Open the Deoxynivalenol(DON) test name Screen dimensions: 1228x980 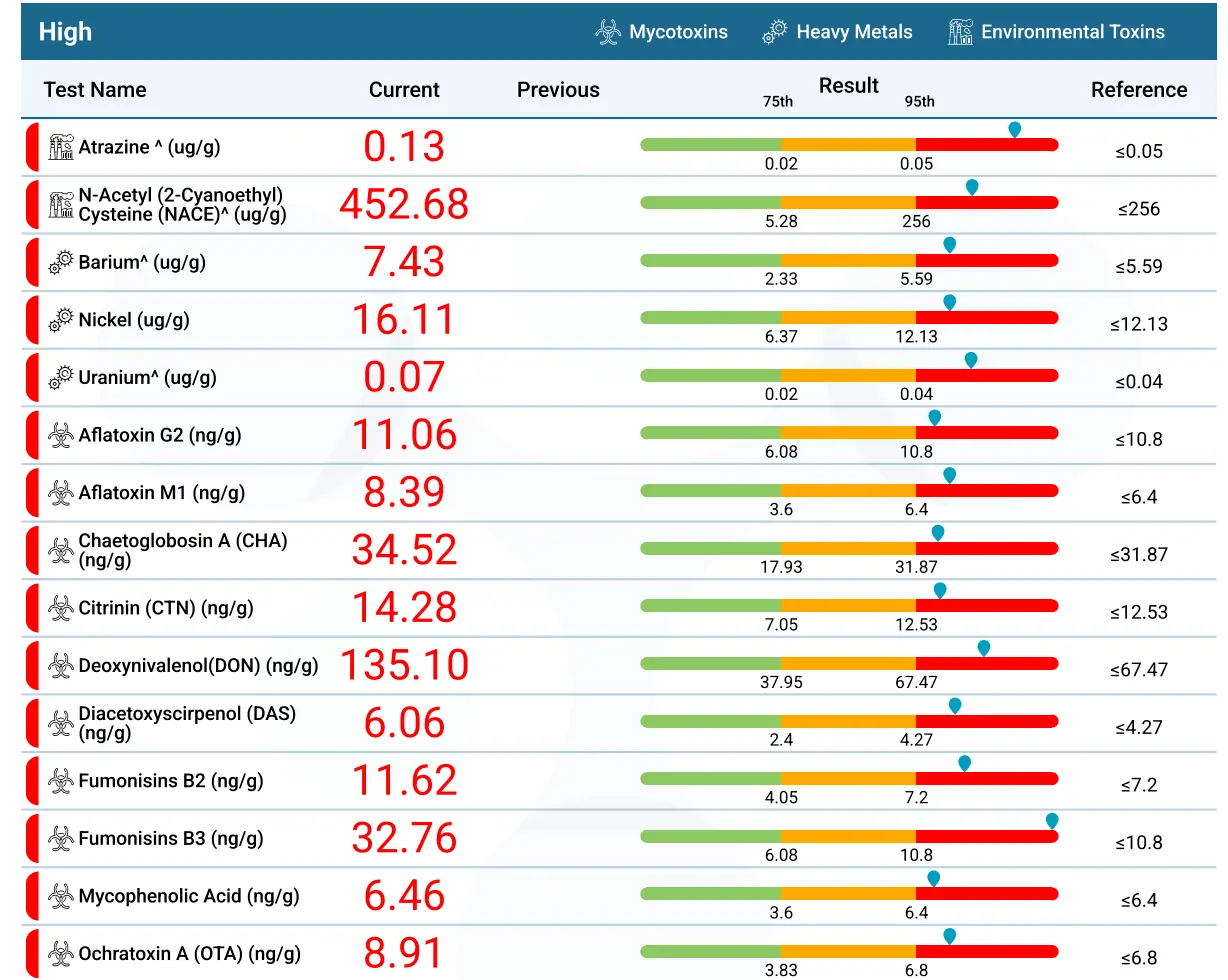pos(198,666)
